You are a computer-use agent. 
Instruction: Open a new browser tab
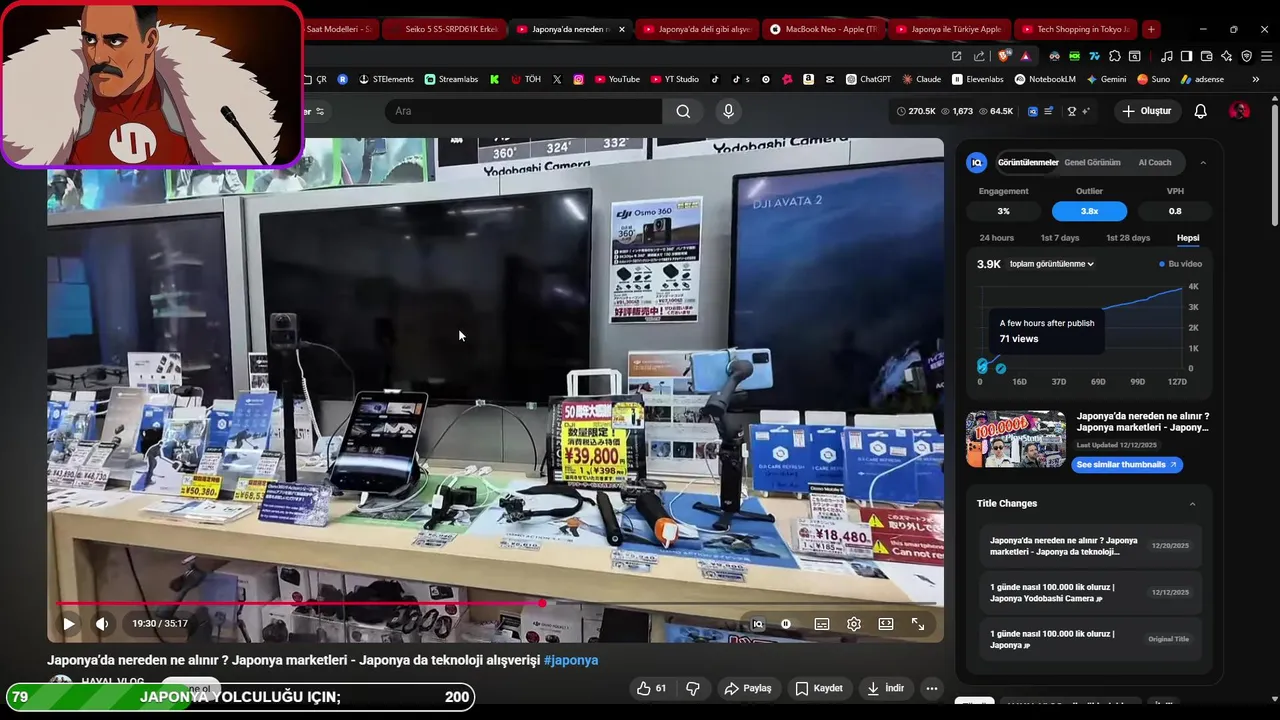pos(1151,29)
